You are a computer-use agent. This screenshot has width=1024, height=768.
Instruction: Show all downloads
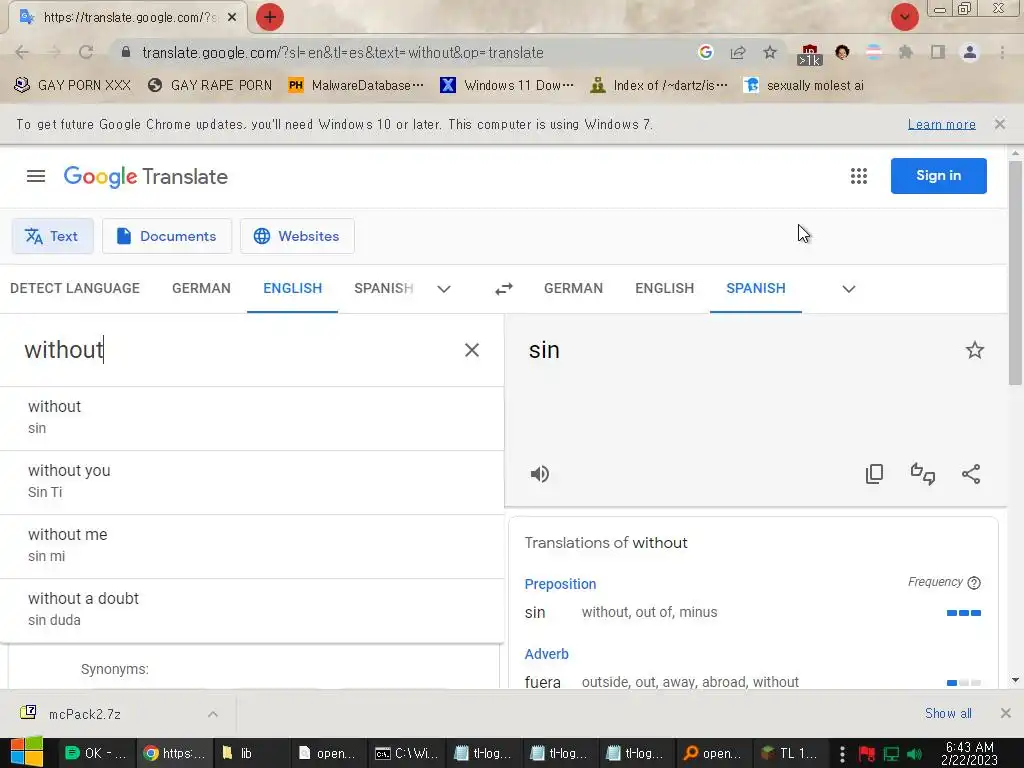(x=948, y=713)
